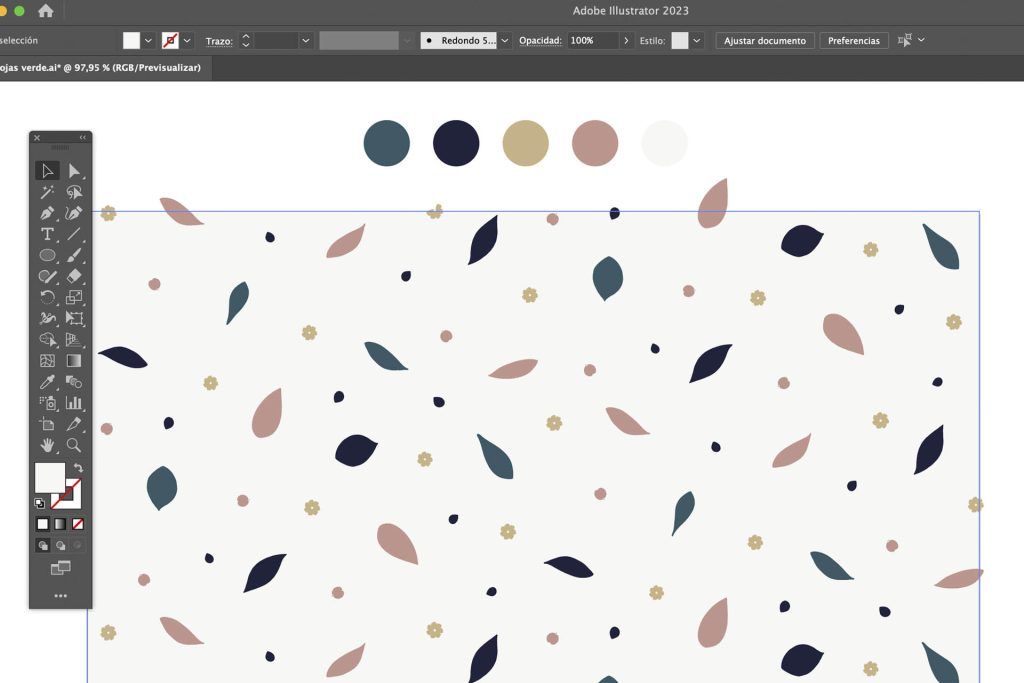The height and width of the screenshot is (683, 1024).
Task: Swap fill and stroke colors
Action: point(78,468)
